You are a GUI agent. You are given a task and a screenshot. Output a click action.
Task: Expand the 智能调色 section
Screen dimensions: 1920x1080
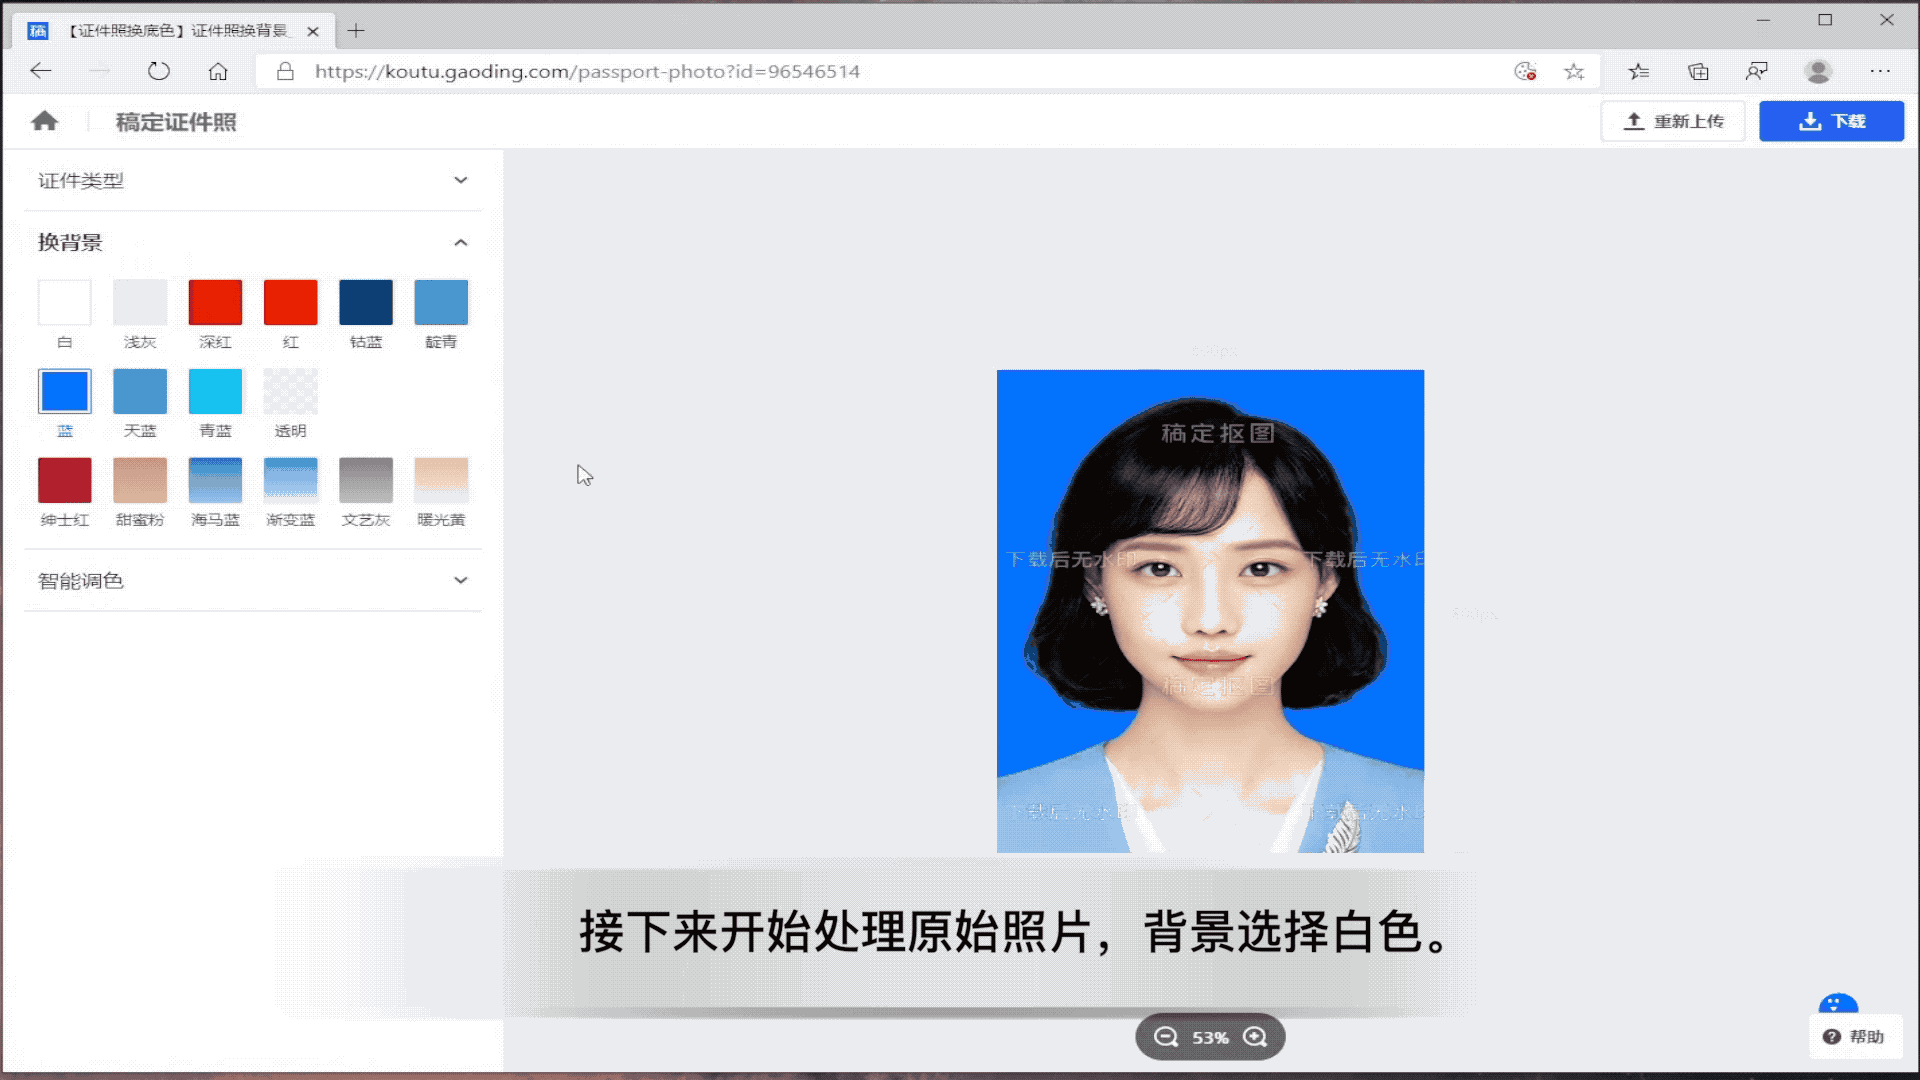click(460, 580)
